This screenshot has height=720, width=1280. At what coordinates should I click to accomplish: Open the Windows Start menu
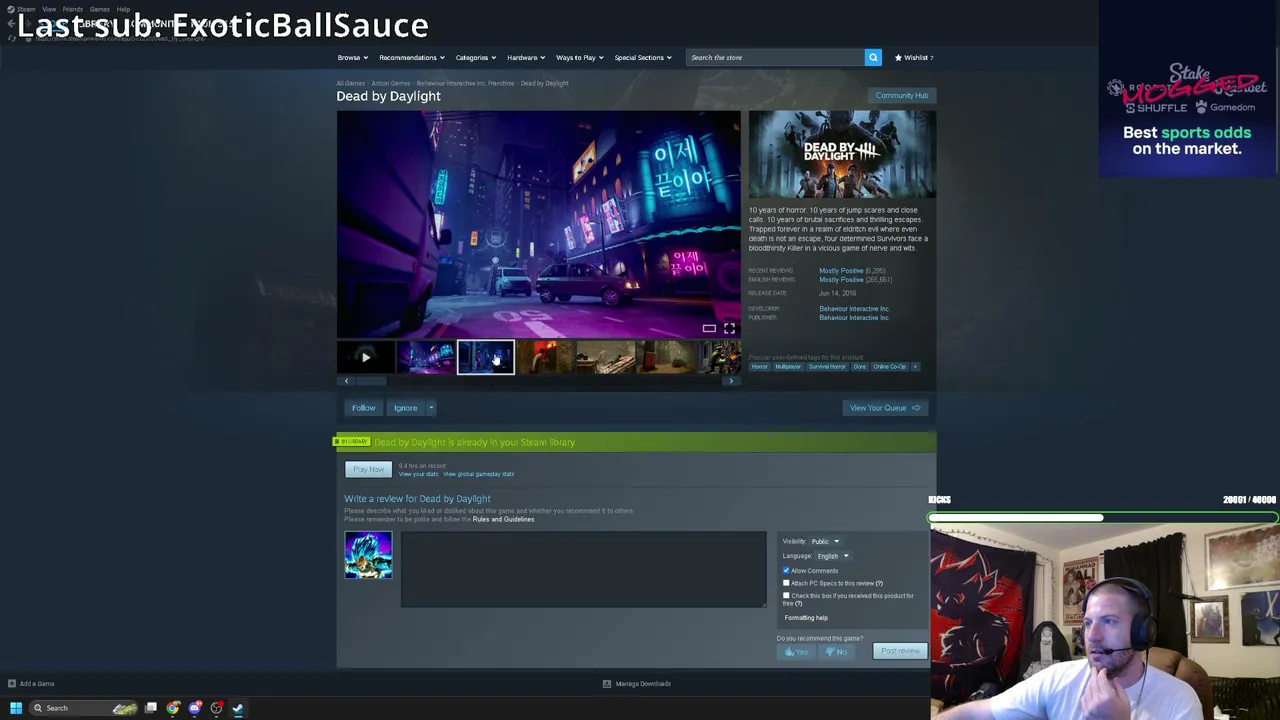[15, 708]
